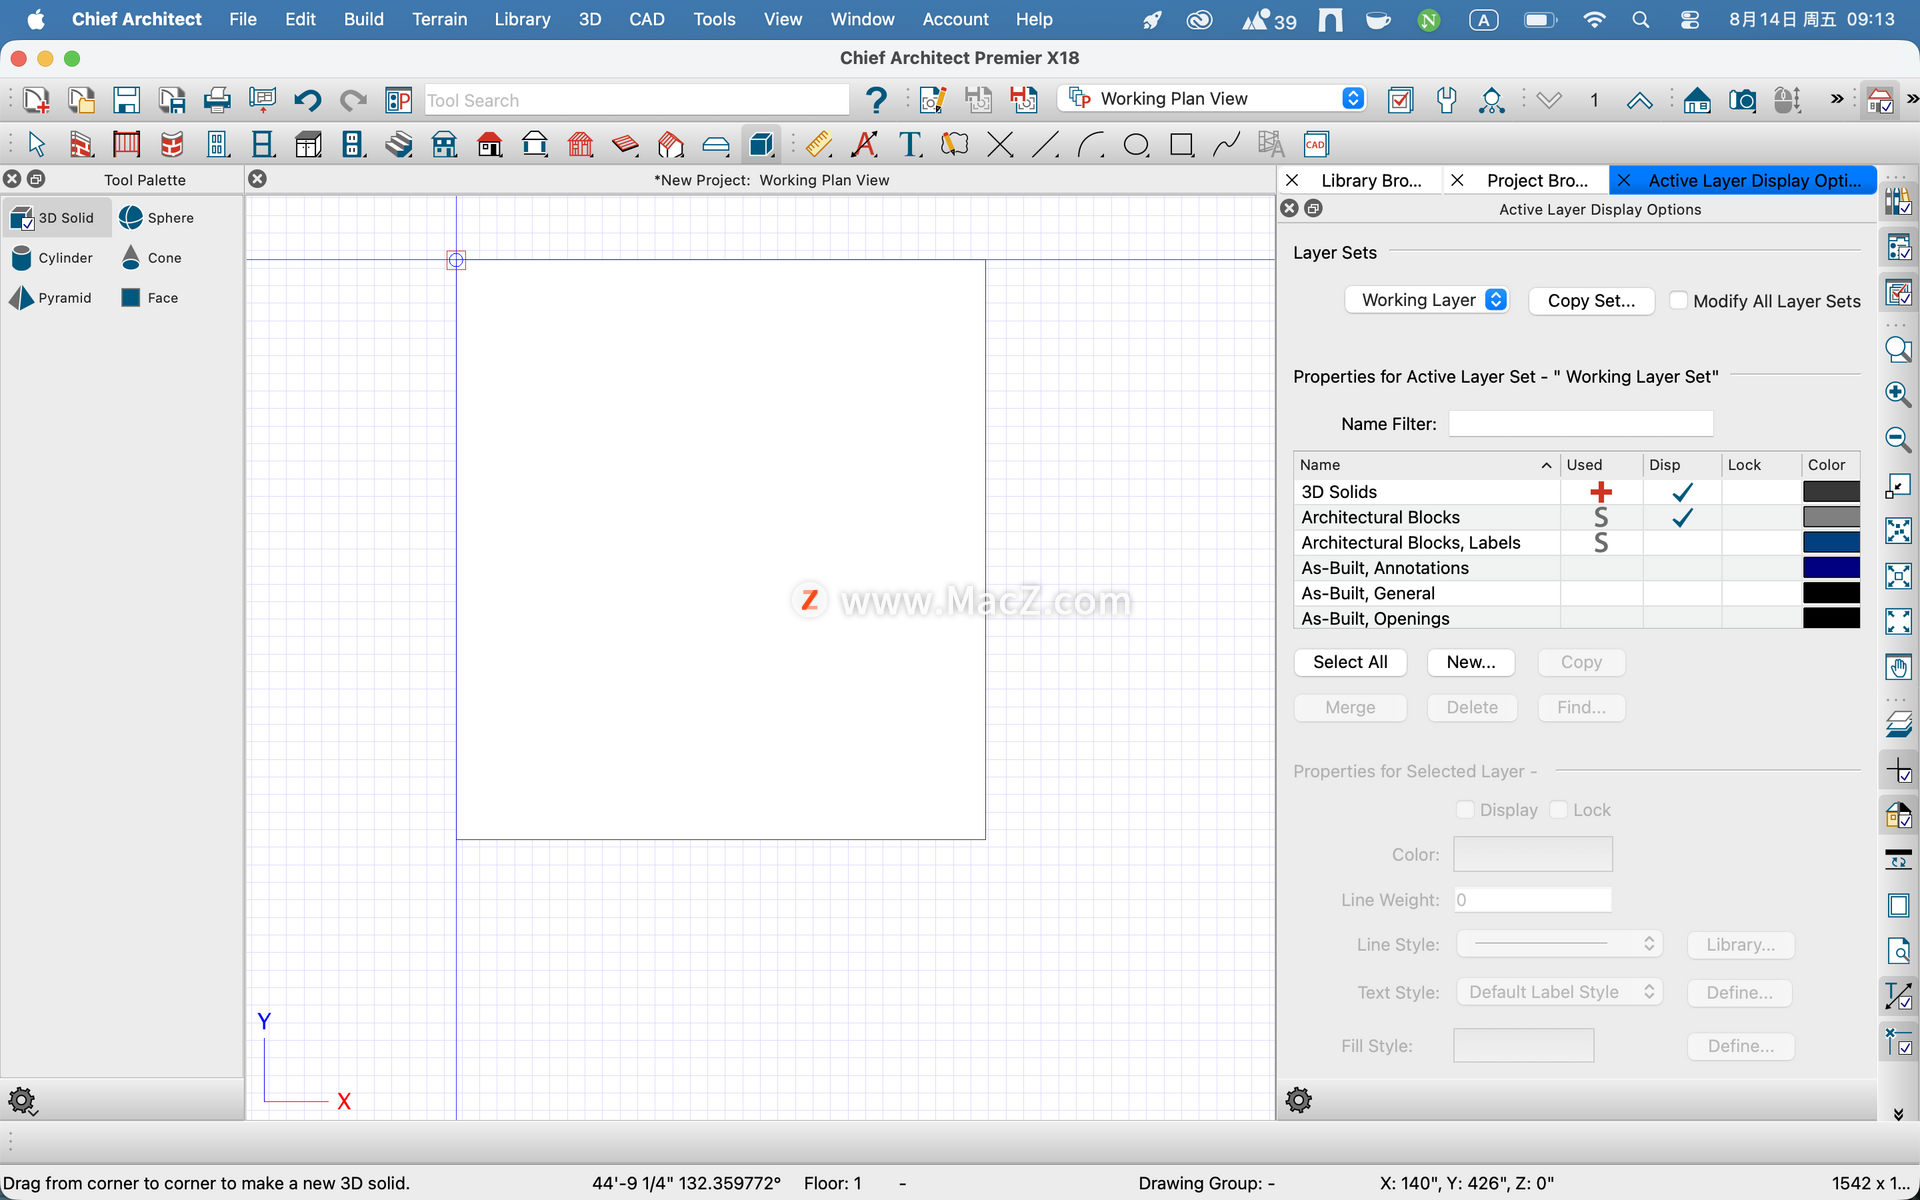Open the Working Plan View dropdown
The width and height of the screenshot is (1920, 1200).
click(x=1213, y=99)
